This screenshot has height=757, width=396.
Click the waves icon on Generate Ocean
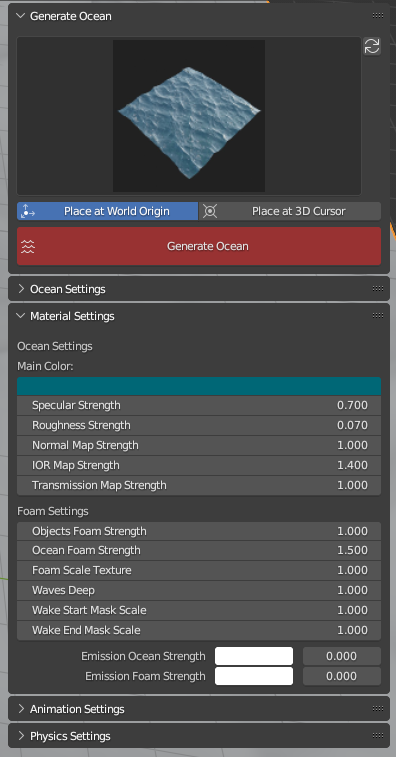coord(28,246)
